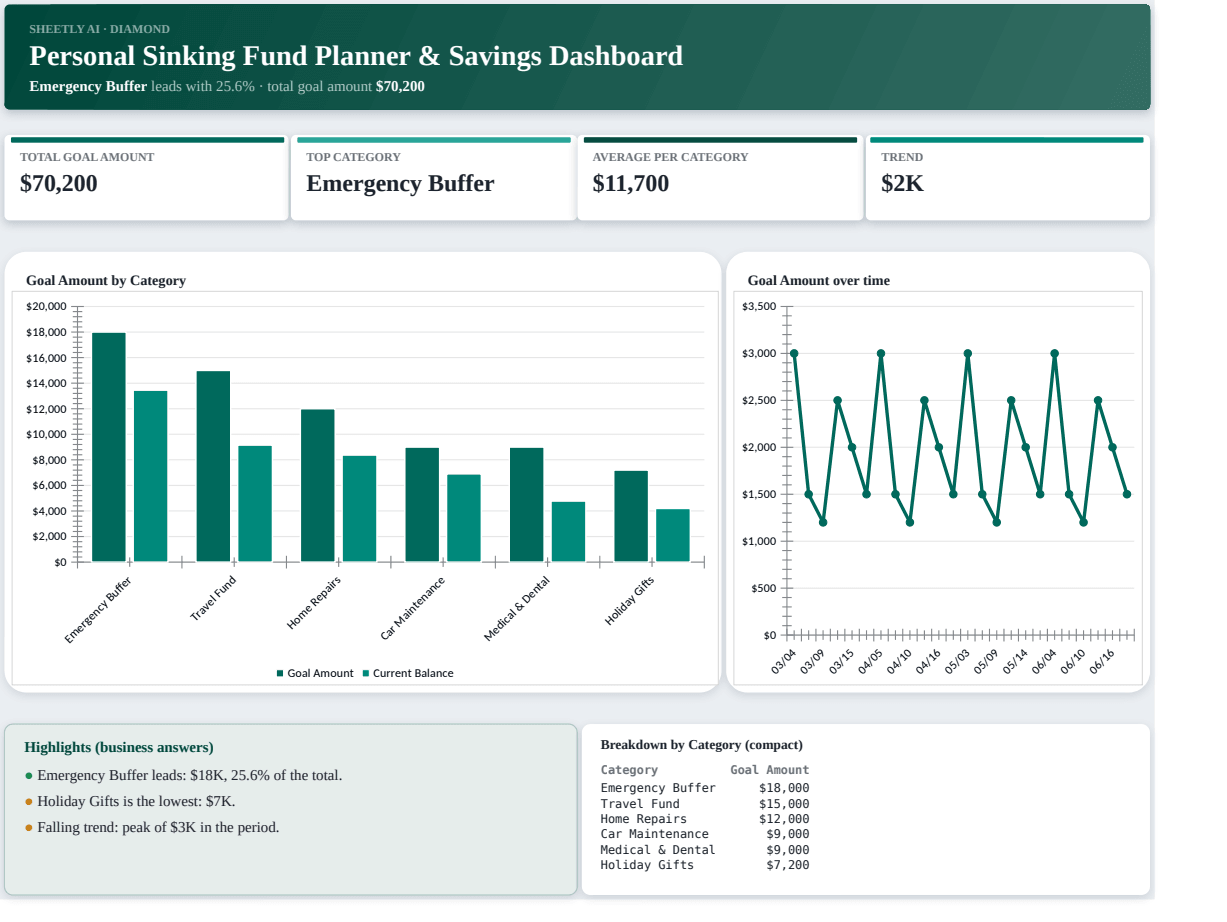Select the Top Category card value Emergency Buffer
This screenshot has height=922, width=1227.
pos(400,183)
